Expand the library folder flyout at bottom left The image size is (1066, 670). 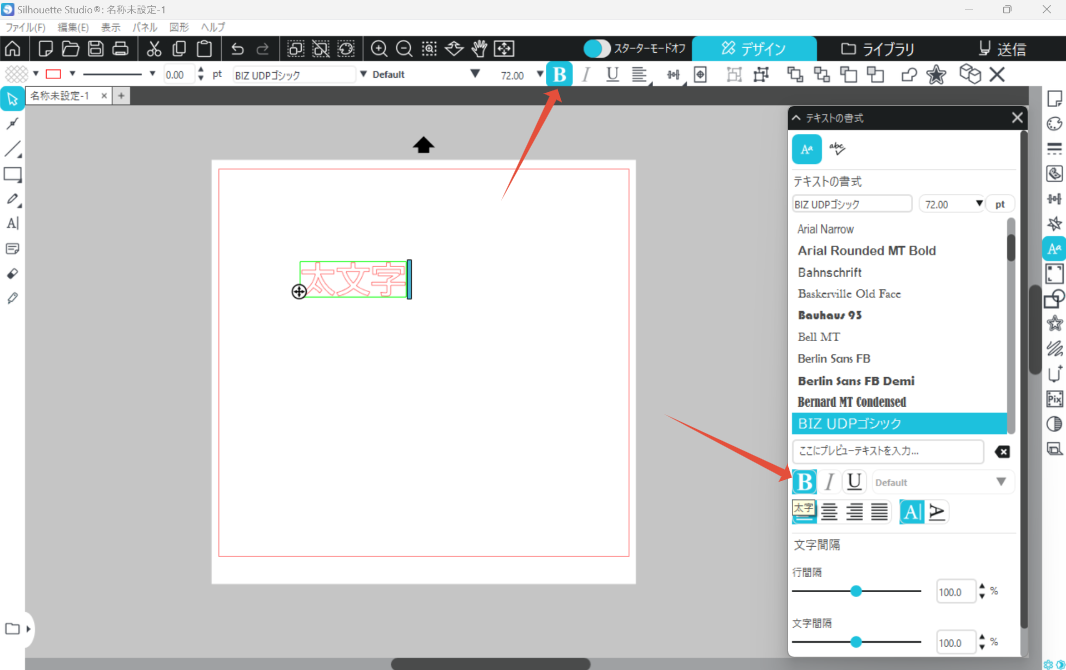(x=28, y=629)
